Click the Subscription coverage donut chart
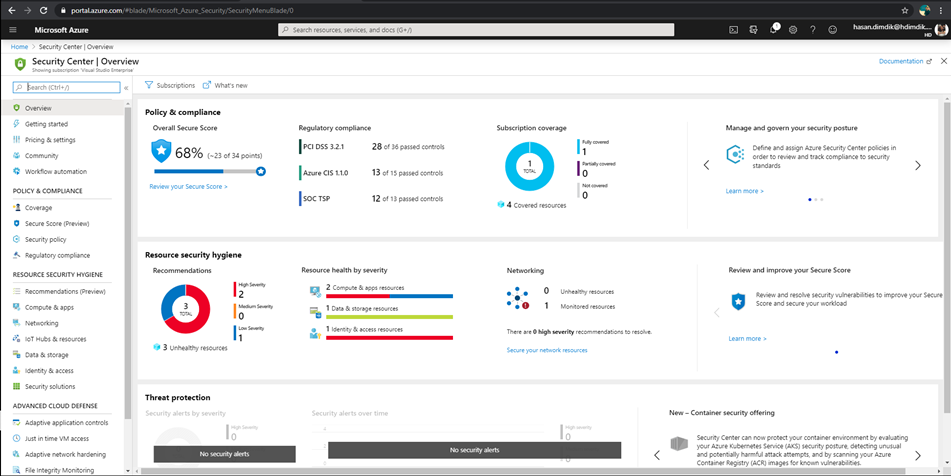Image resolution: width=951 pixels, height=476 pixels. click(529, 167)
